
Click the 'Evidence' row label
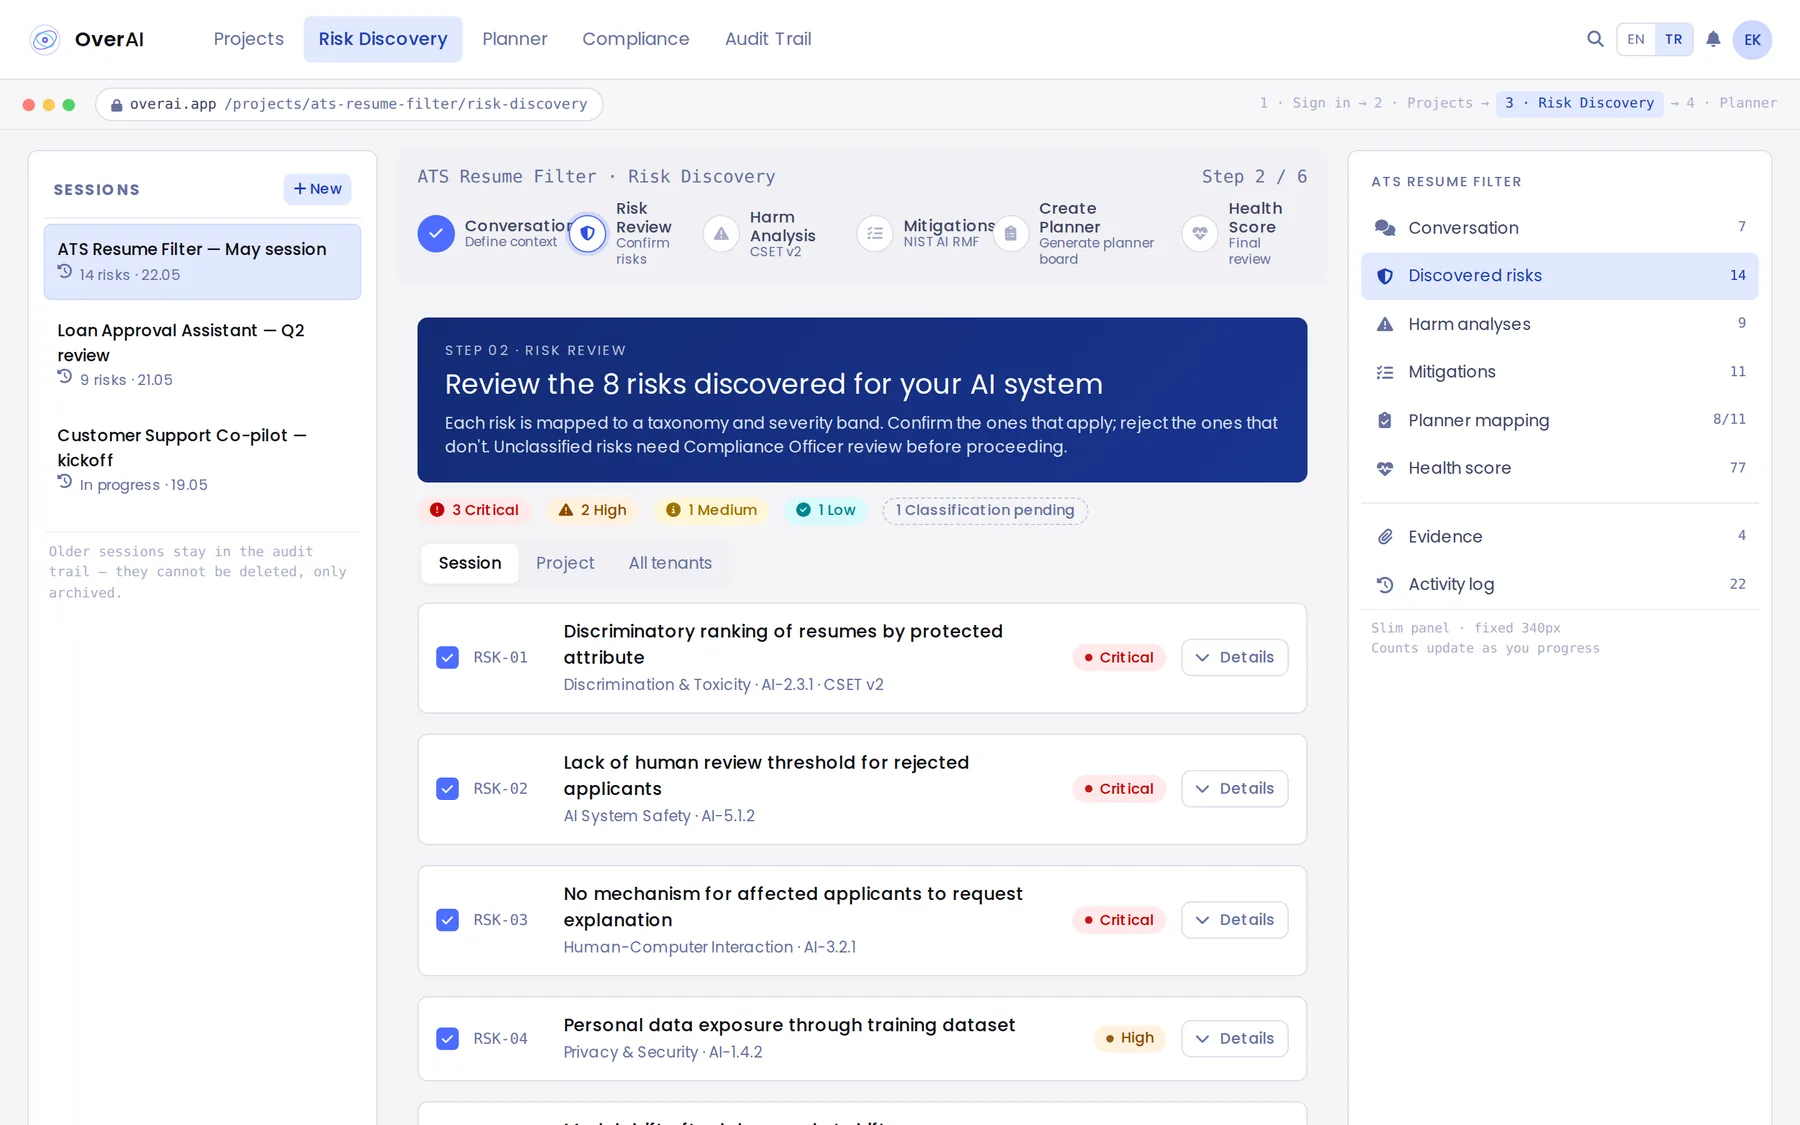[x=1445, y=537]
